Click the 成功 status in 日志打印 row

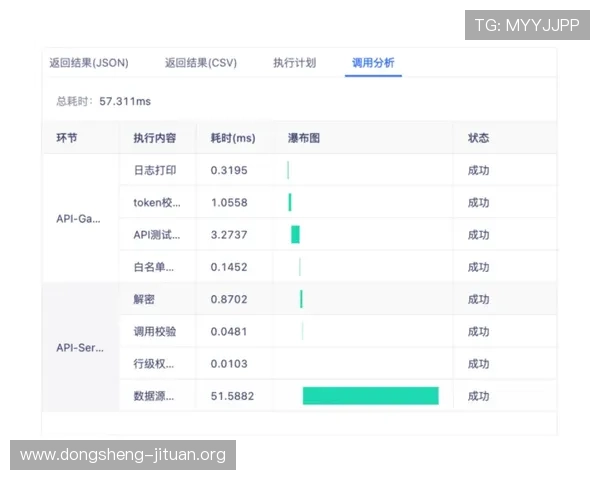click(x=478, y=170)
